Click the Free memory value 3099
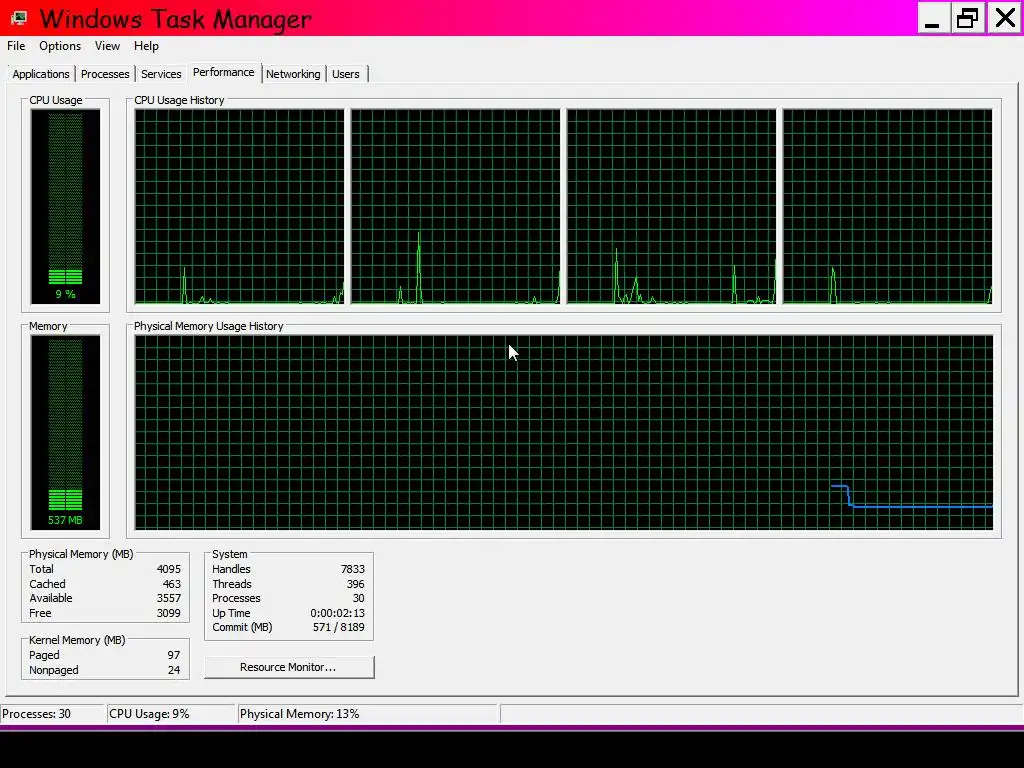The height and width of the screenshot is (768, 1024). [168, 613]
